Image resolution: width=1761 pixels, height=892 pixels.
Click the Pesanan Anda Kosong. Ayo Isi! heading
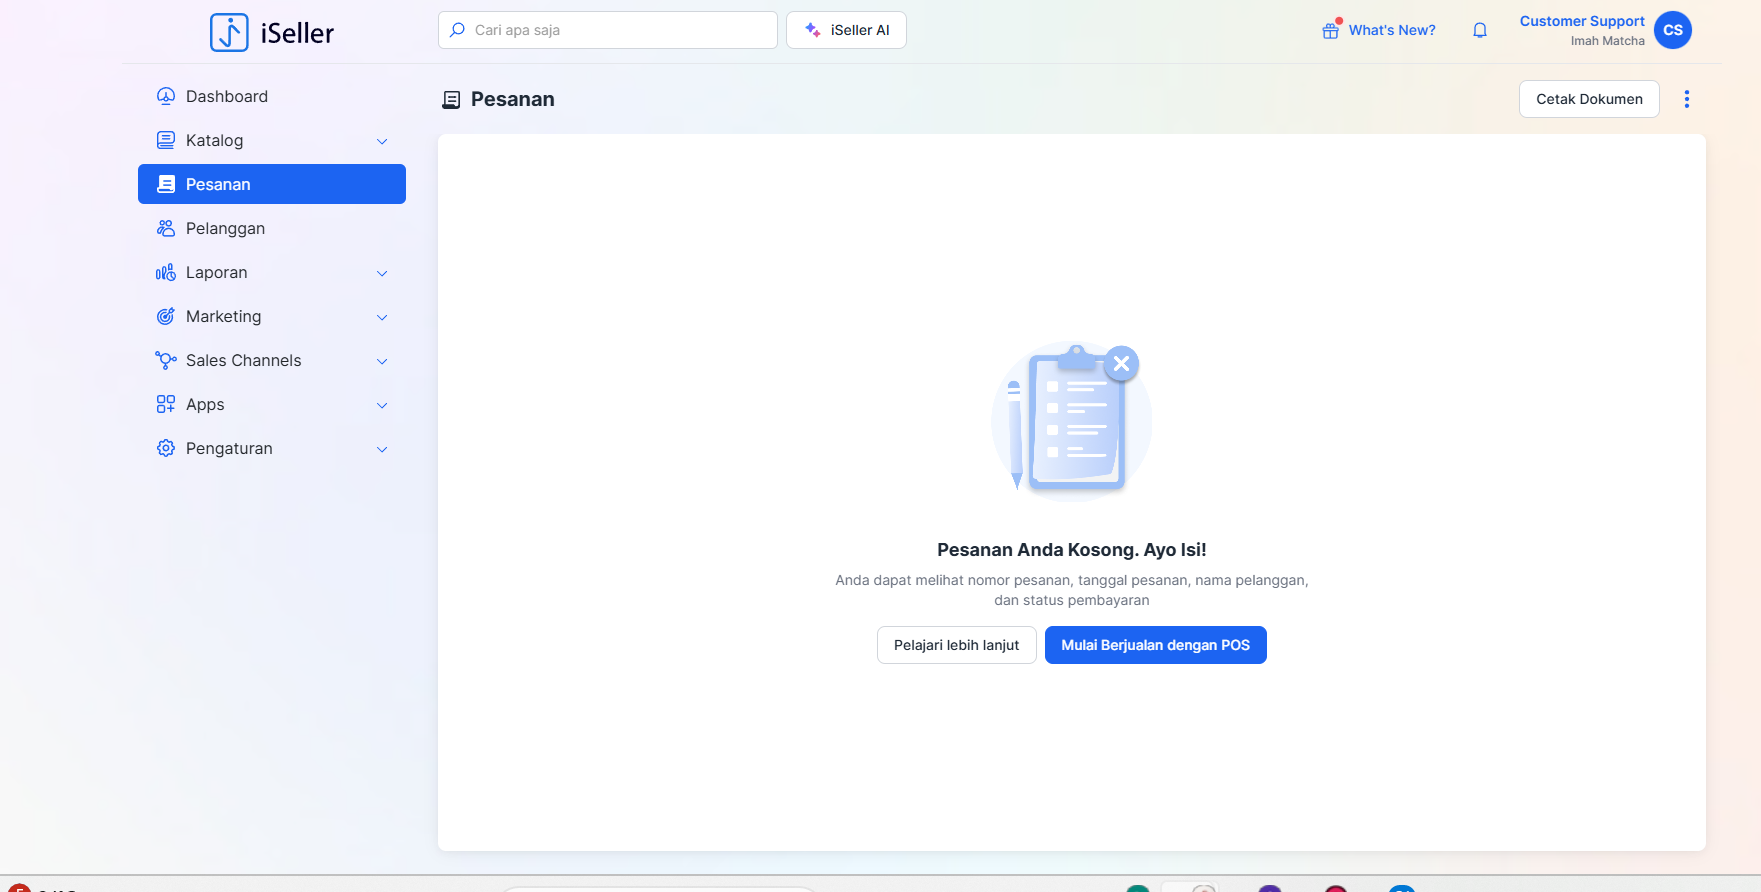pos(1071,550)
